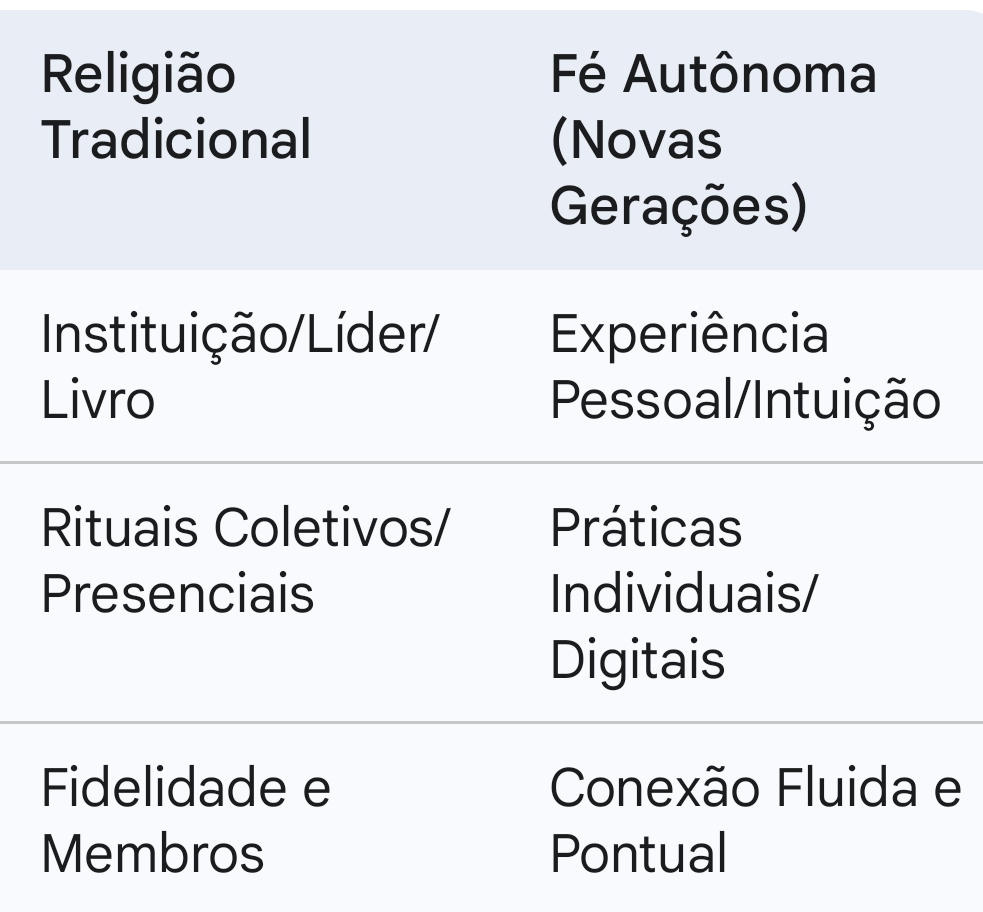Click the word "Tradicional" in header
Image resolution: width=983 pixels, height=912 pixels.
click(x=176, y=140)
